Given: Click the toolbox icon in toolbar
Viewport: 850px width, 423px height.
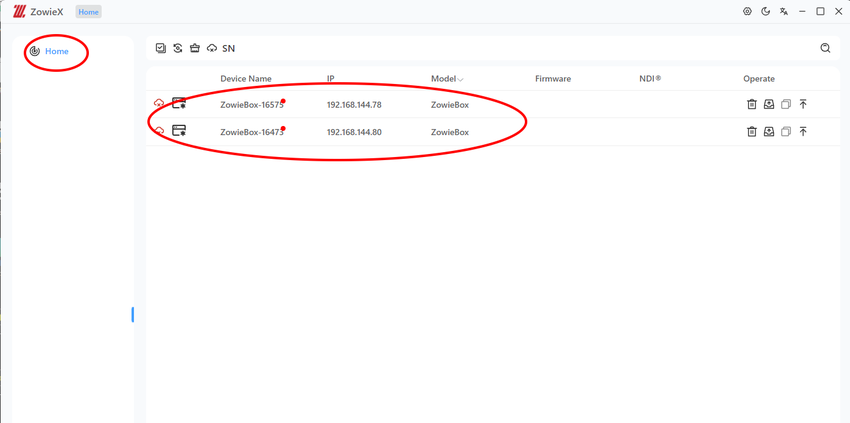Looking at the screenshot, I should pos(195,48).
